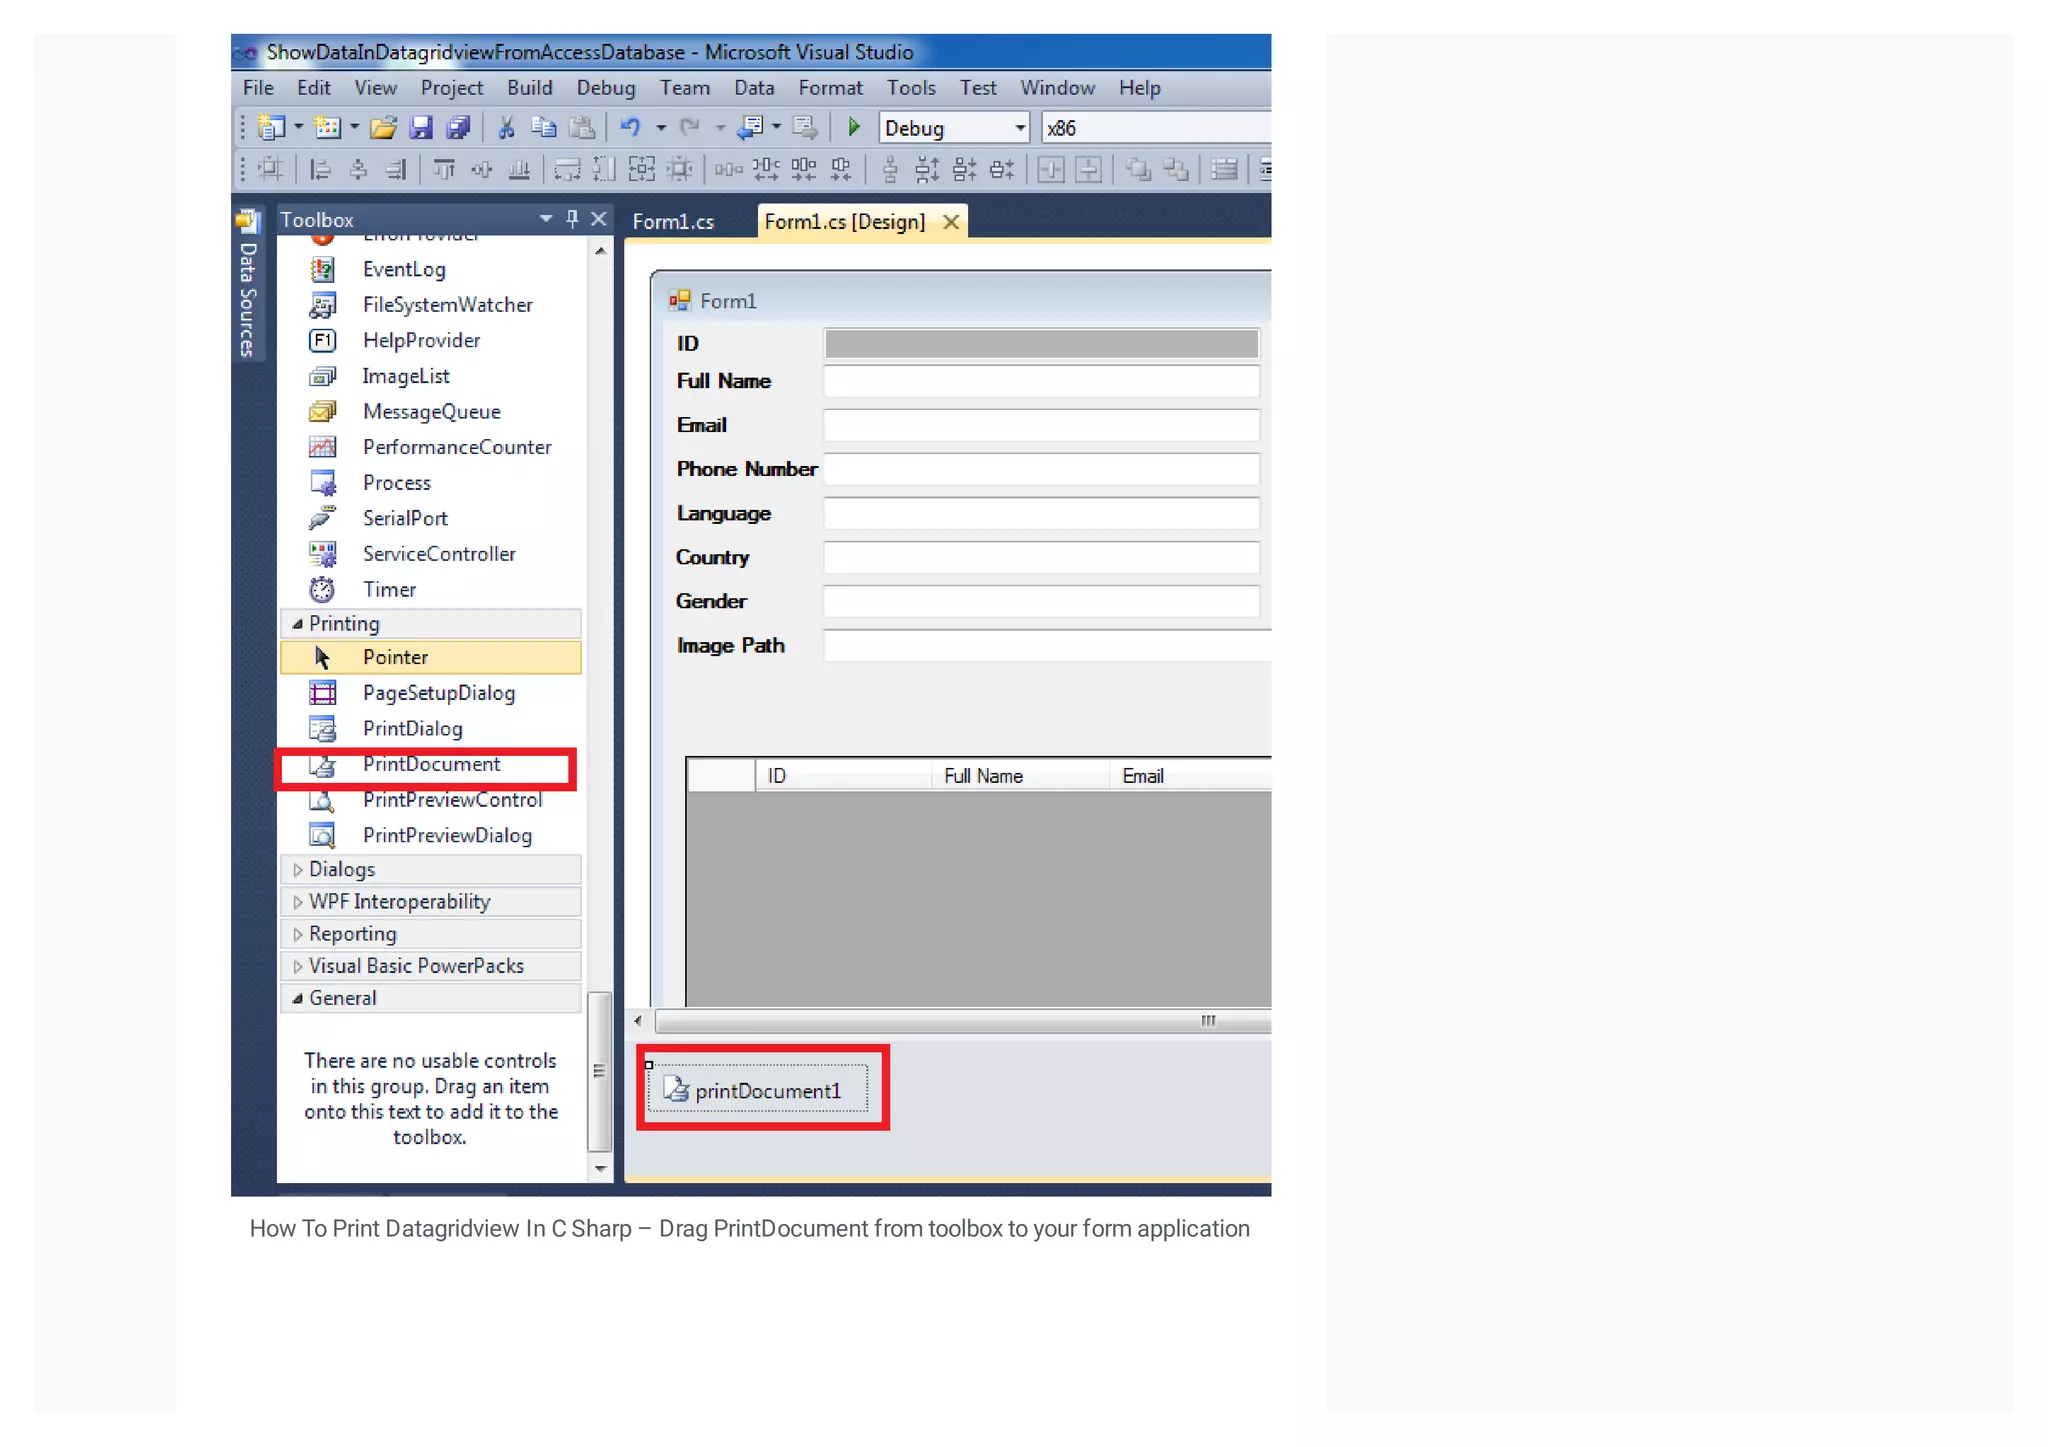Click the Align Rights layout icon

[396, 169]
